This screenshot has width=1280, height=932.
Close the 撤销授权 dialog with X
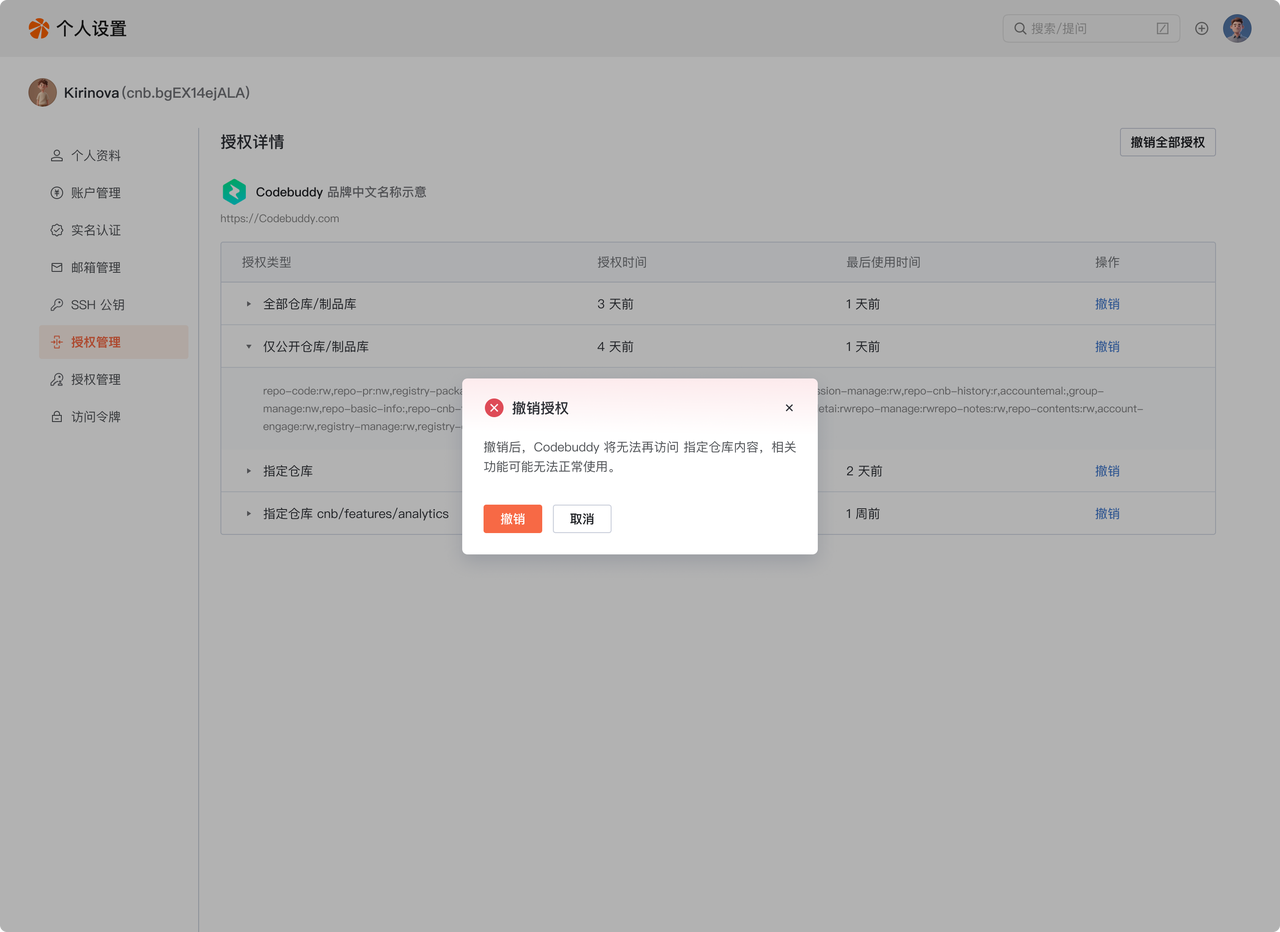789,408
